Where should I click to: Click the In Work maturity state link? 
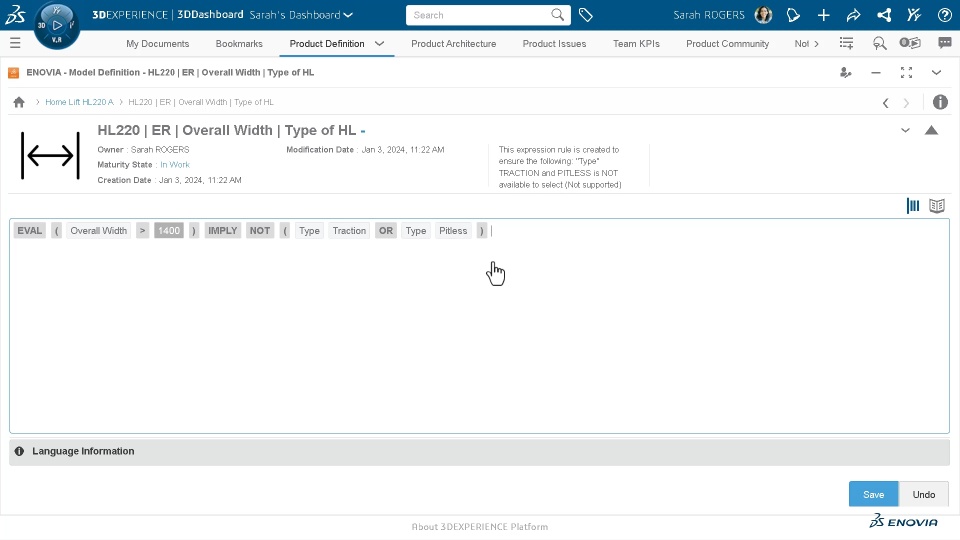click(x=175, y=165)
